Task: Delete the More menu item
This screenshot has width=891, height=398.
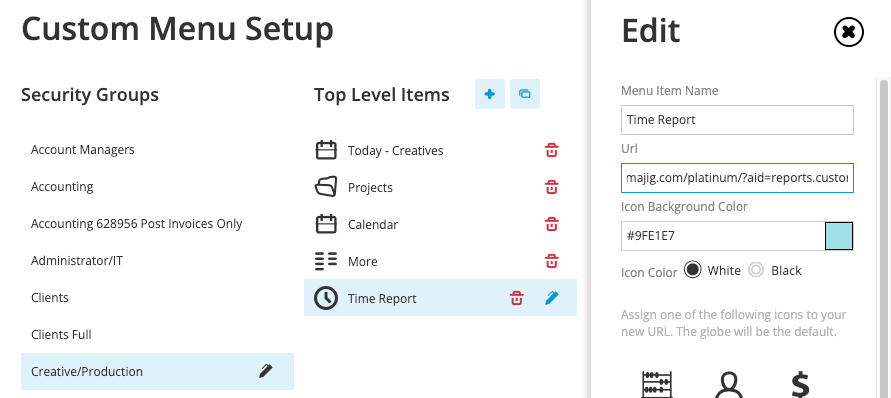Action: (551, 261)
